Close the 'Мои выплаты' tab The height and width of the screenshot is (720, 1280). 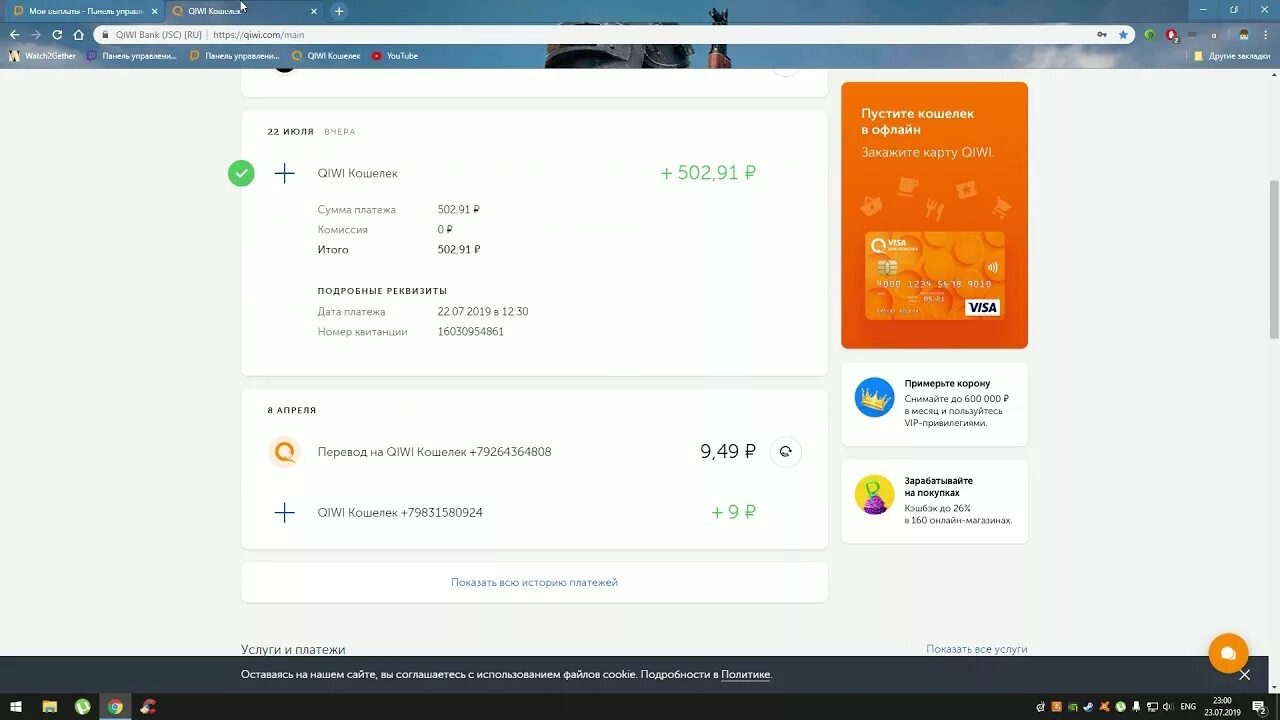tap(154, 11)
